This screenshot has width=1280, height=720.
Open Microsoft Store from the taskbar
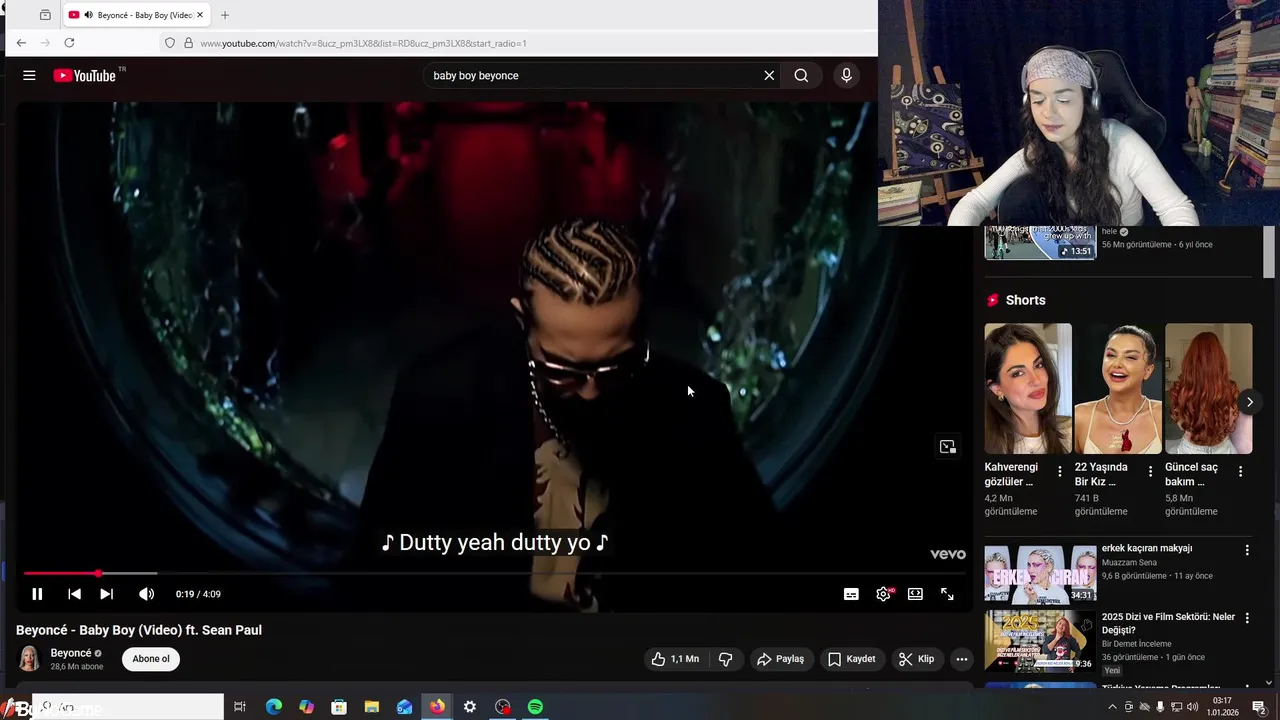pos(339,707)
